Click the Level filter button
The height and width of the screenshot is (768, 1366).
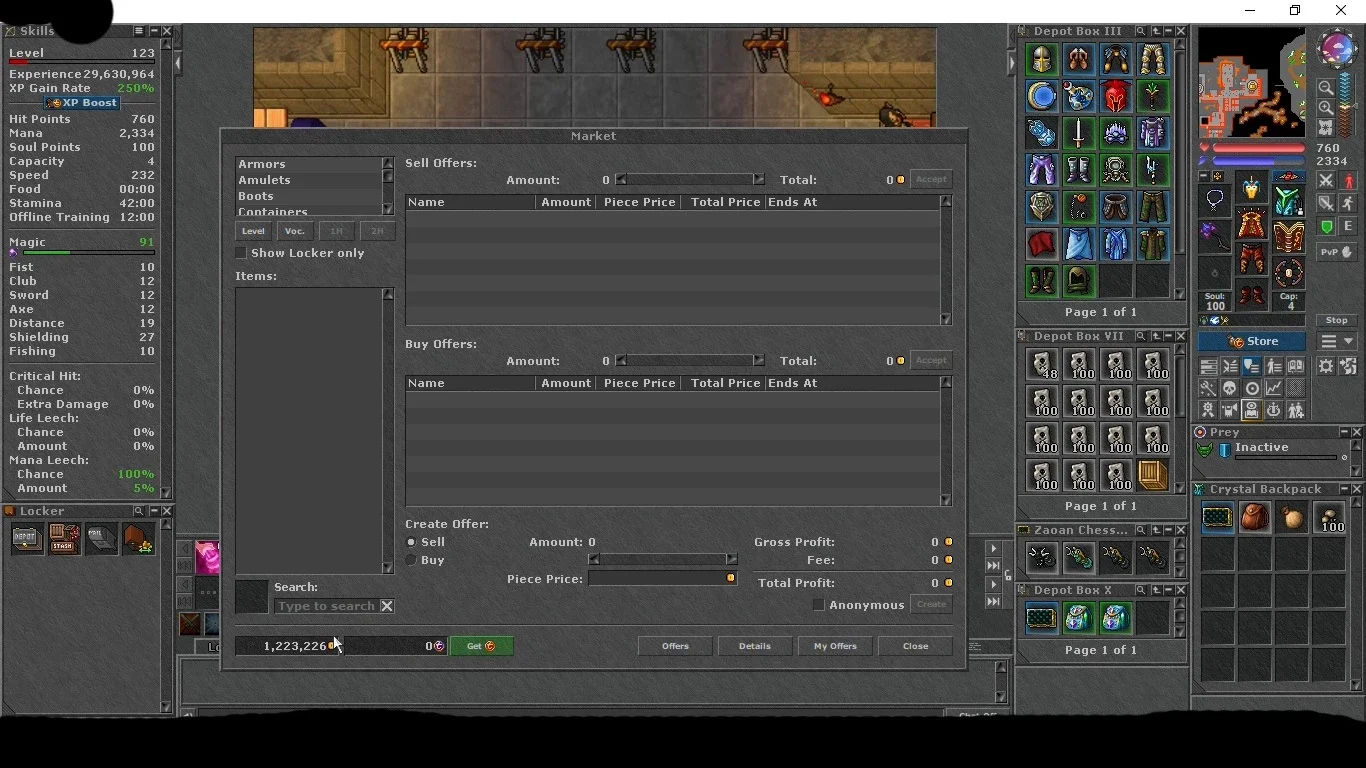pos(253,231)
